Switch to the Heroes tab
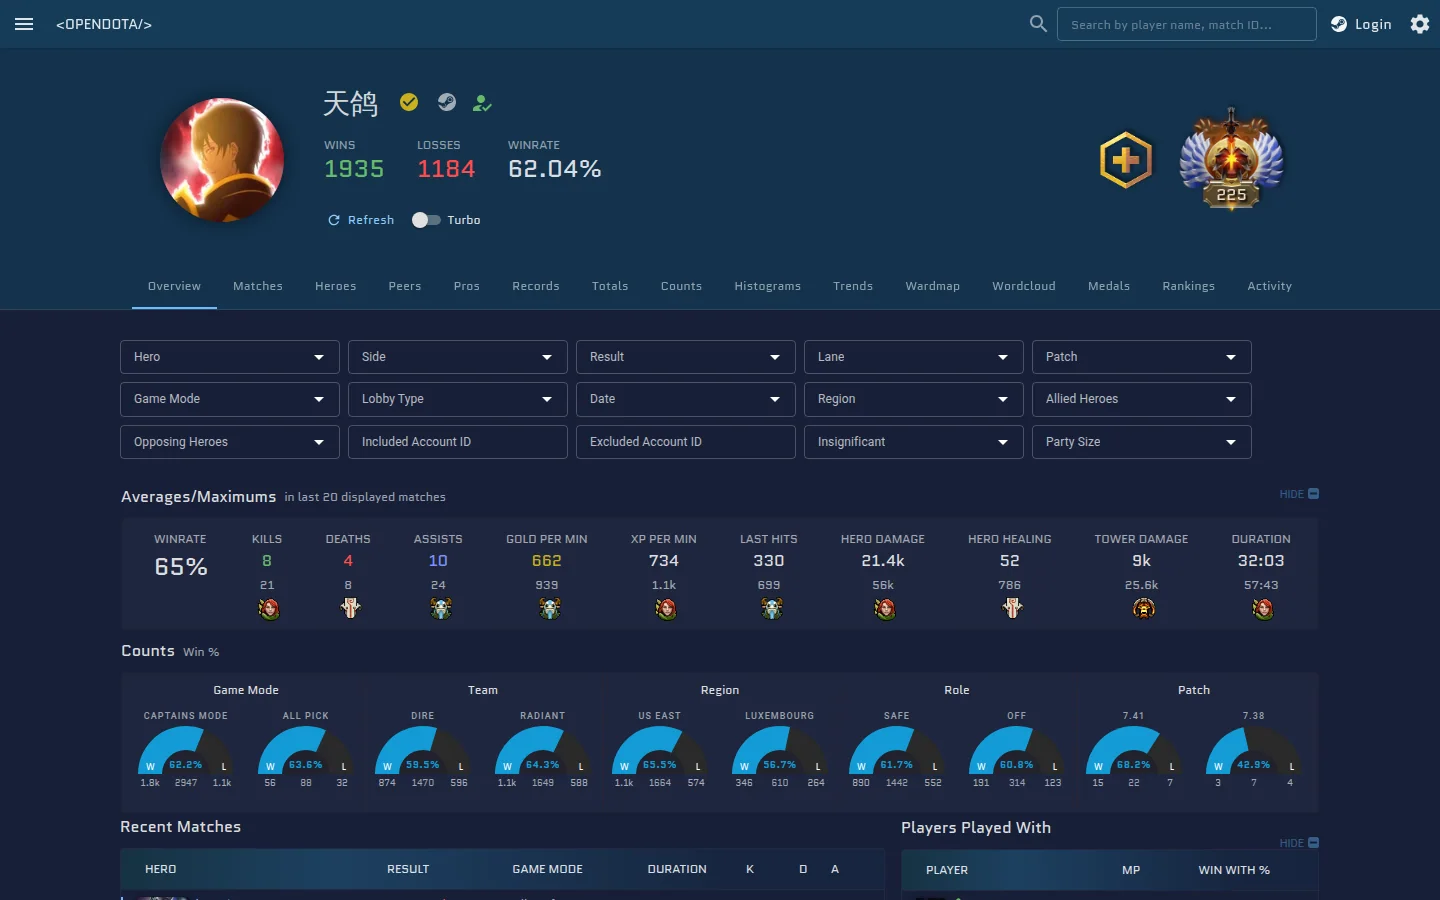The width and height of the screenshot is (1440, 900). [x=335, y=286]
